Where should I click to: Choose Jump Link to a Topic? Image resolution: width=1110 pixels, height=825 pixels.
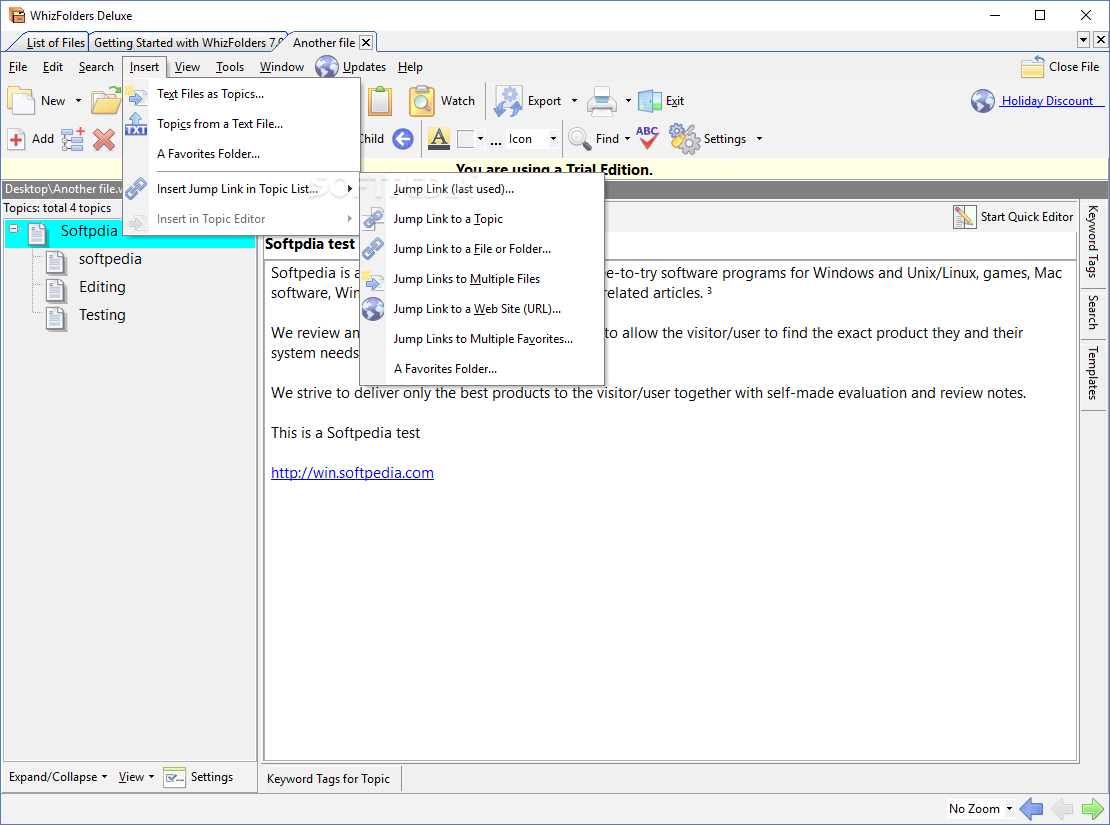(482, 219)
